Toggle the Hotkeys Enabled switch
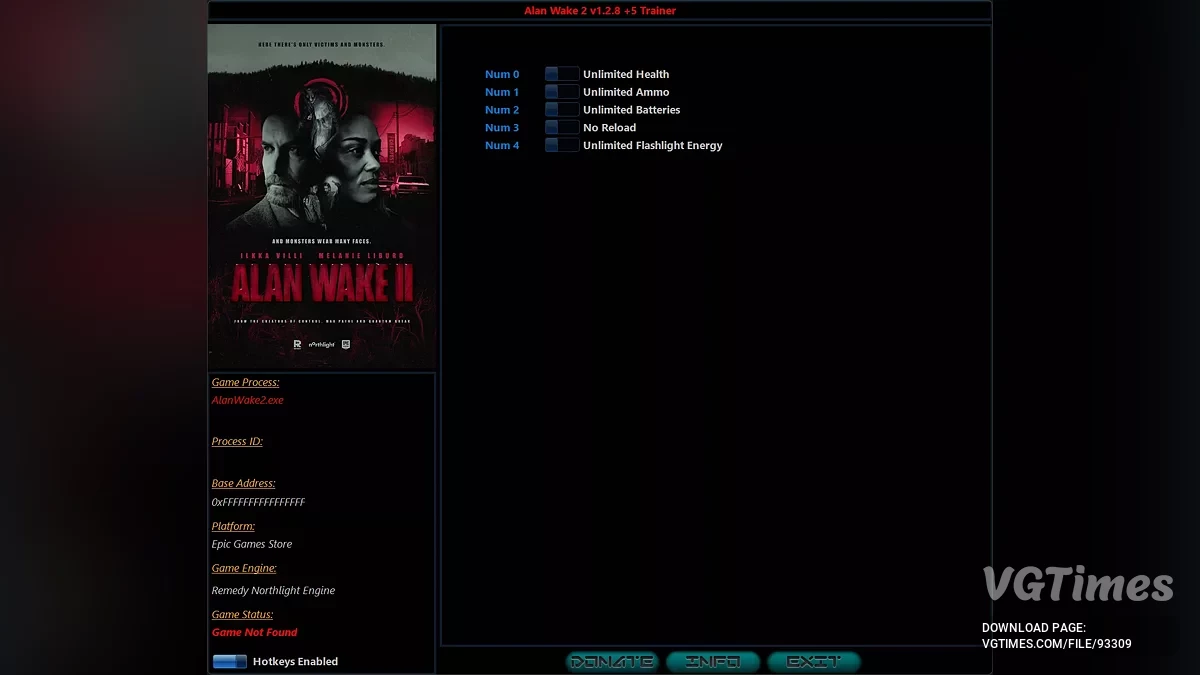The height and width of the screenshot is (675, 1200). click(x=230, y=662)
